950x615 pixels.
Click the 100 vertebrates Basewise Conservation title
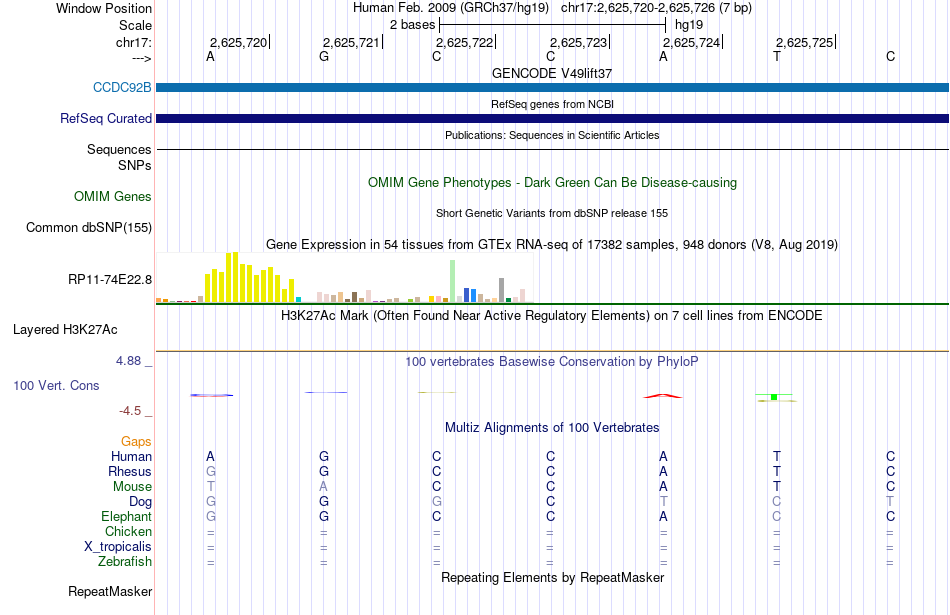point(552,362)
